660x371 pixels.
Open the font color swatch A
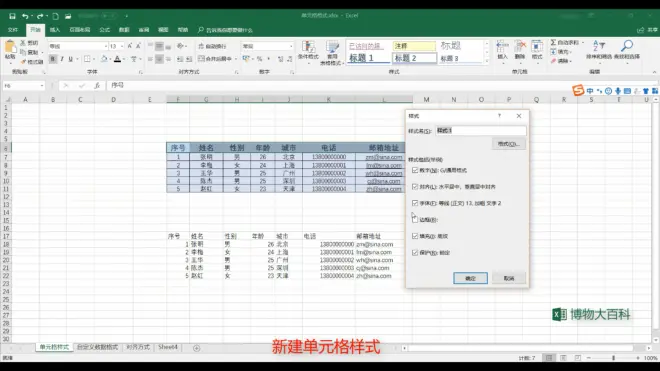(x=117, y=59)
